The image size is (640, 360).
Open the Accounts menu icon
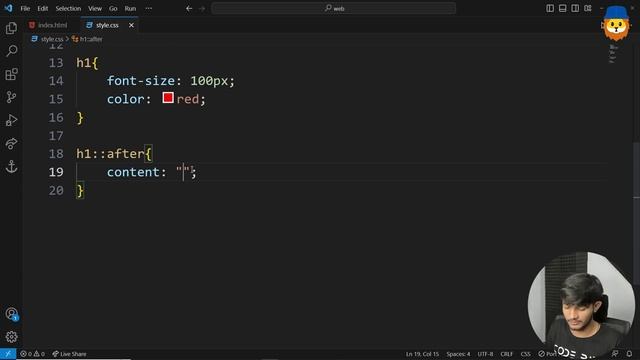[x=11, y=314]
